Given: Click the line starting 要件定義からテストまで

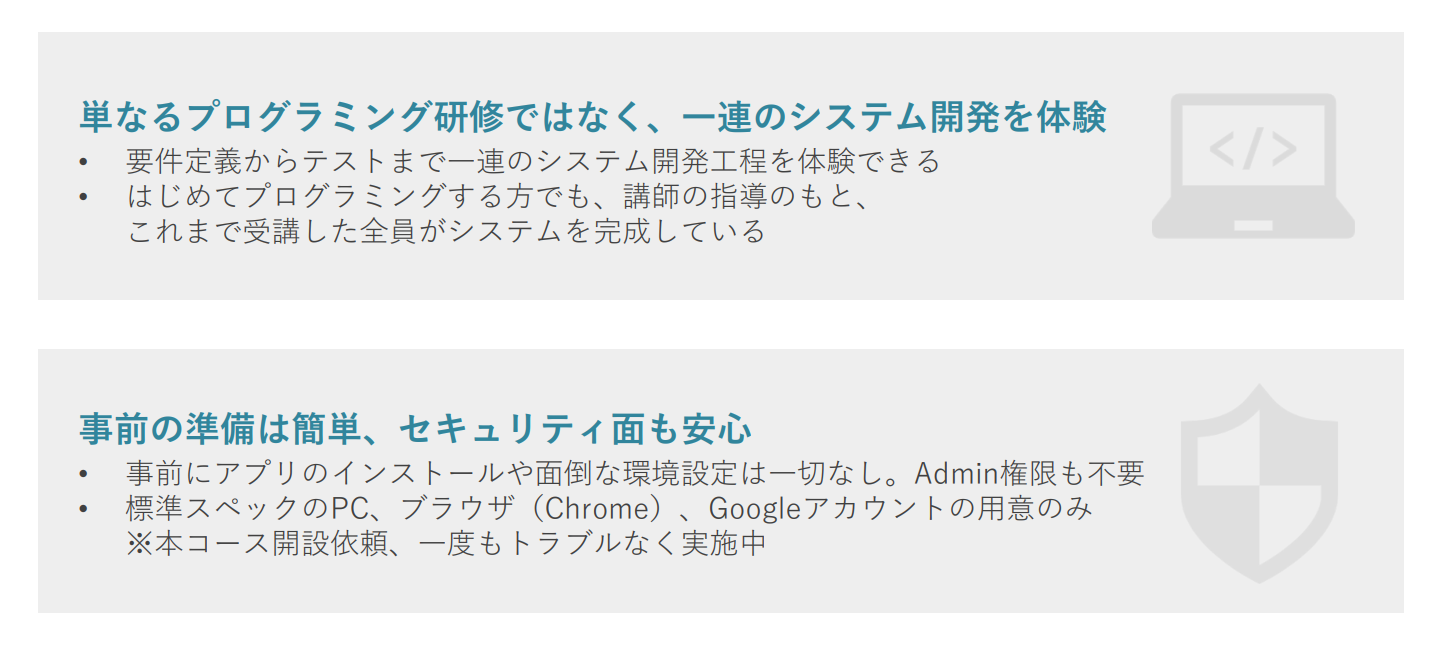Looking at the screenshot, I should (x=533, y=160).
